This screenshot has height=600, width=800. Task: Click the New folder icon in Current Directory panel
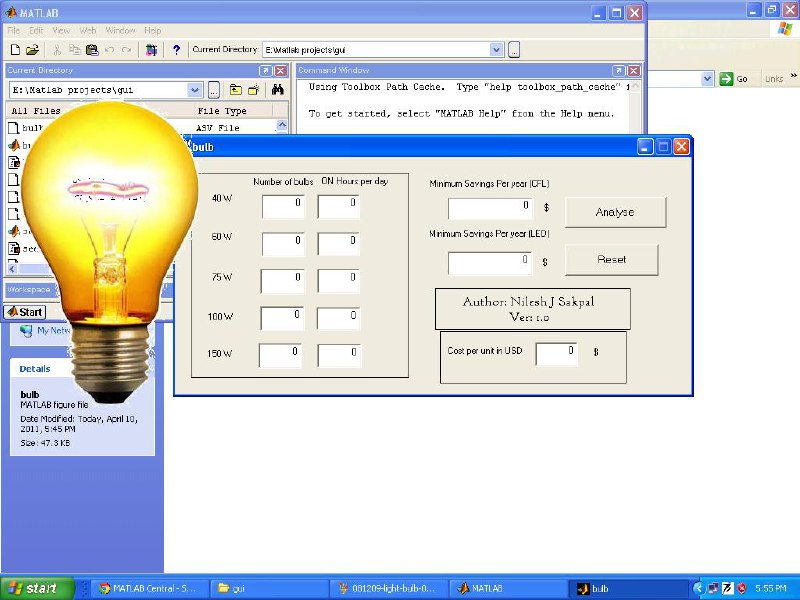click(x=254, y=90)
